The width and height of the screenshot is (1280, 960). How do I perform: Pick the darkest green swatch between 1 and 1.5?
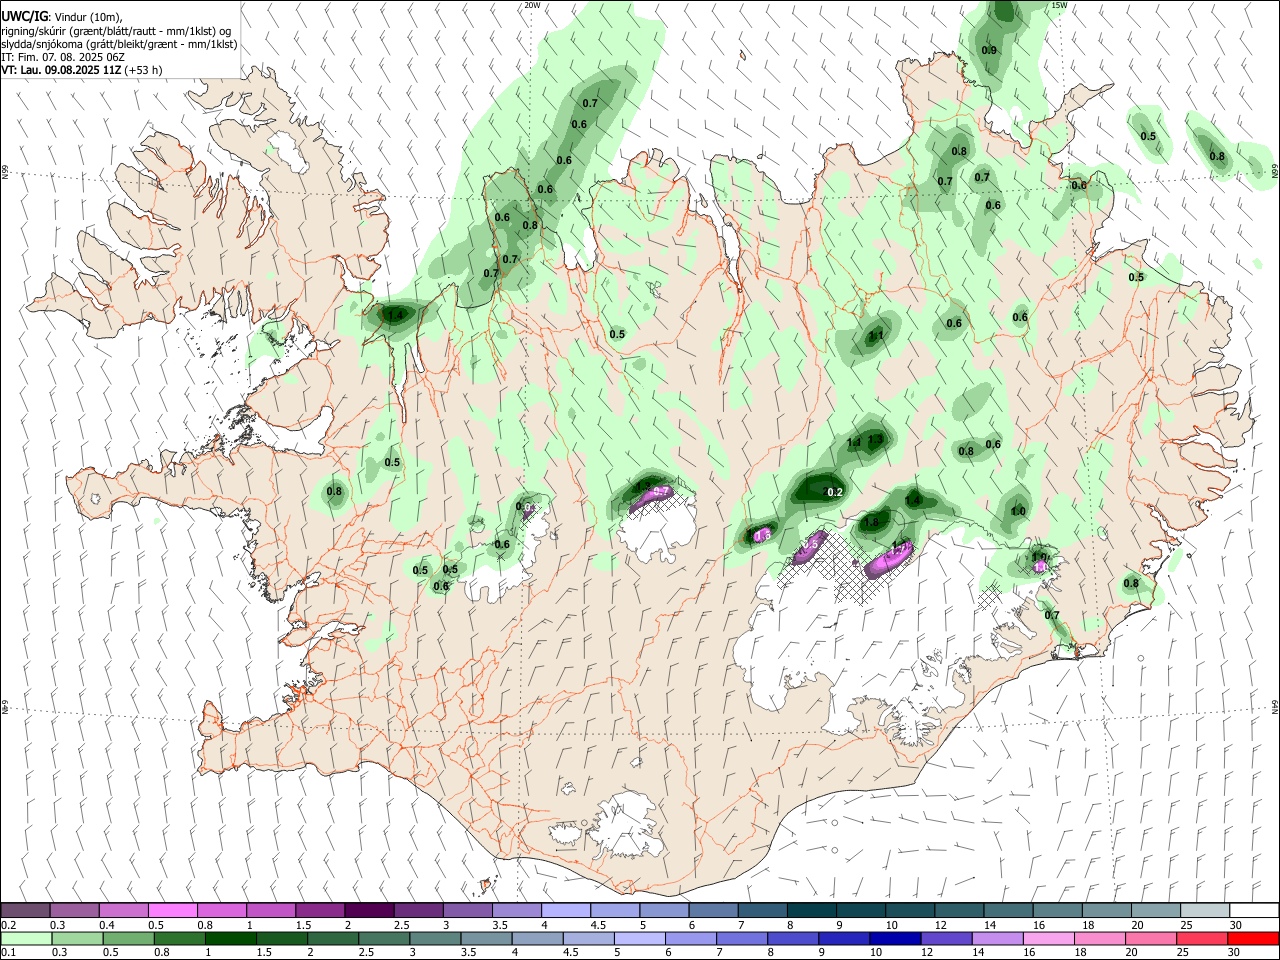230,938
